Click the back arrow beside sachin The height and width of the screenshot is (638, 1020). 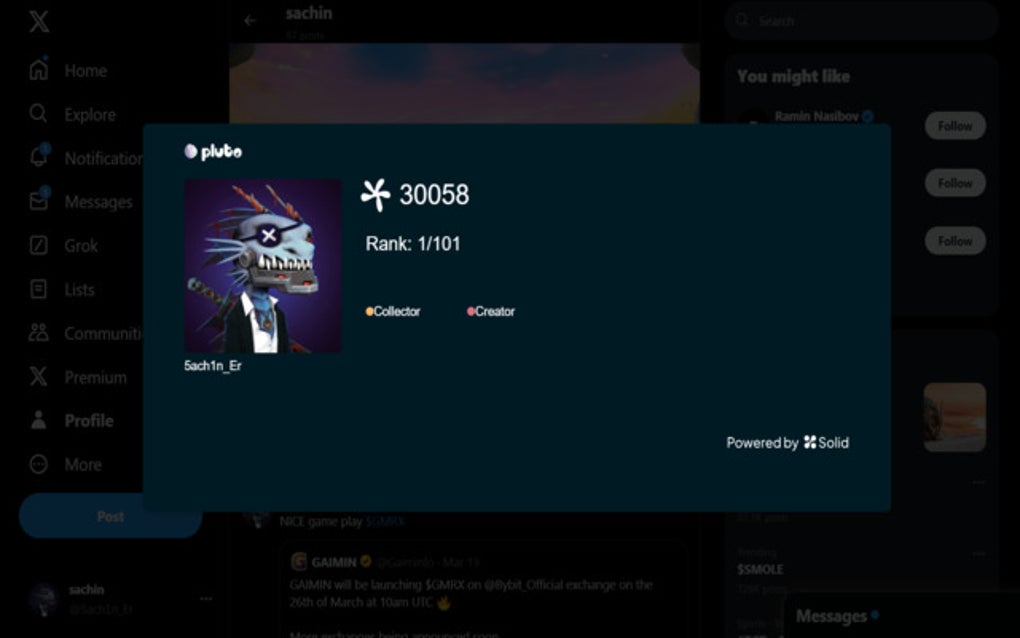250,21
